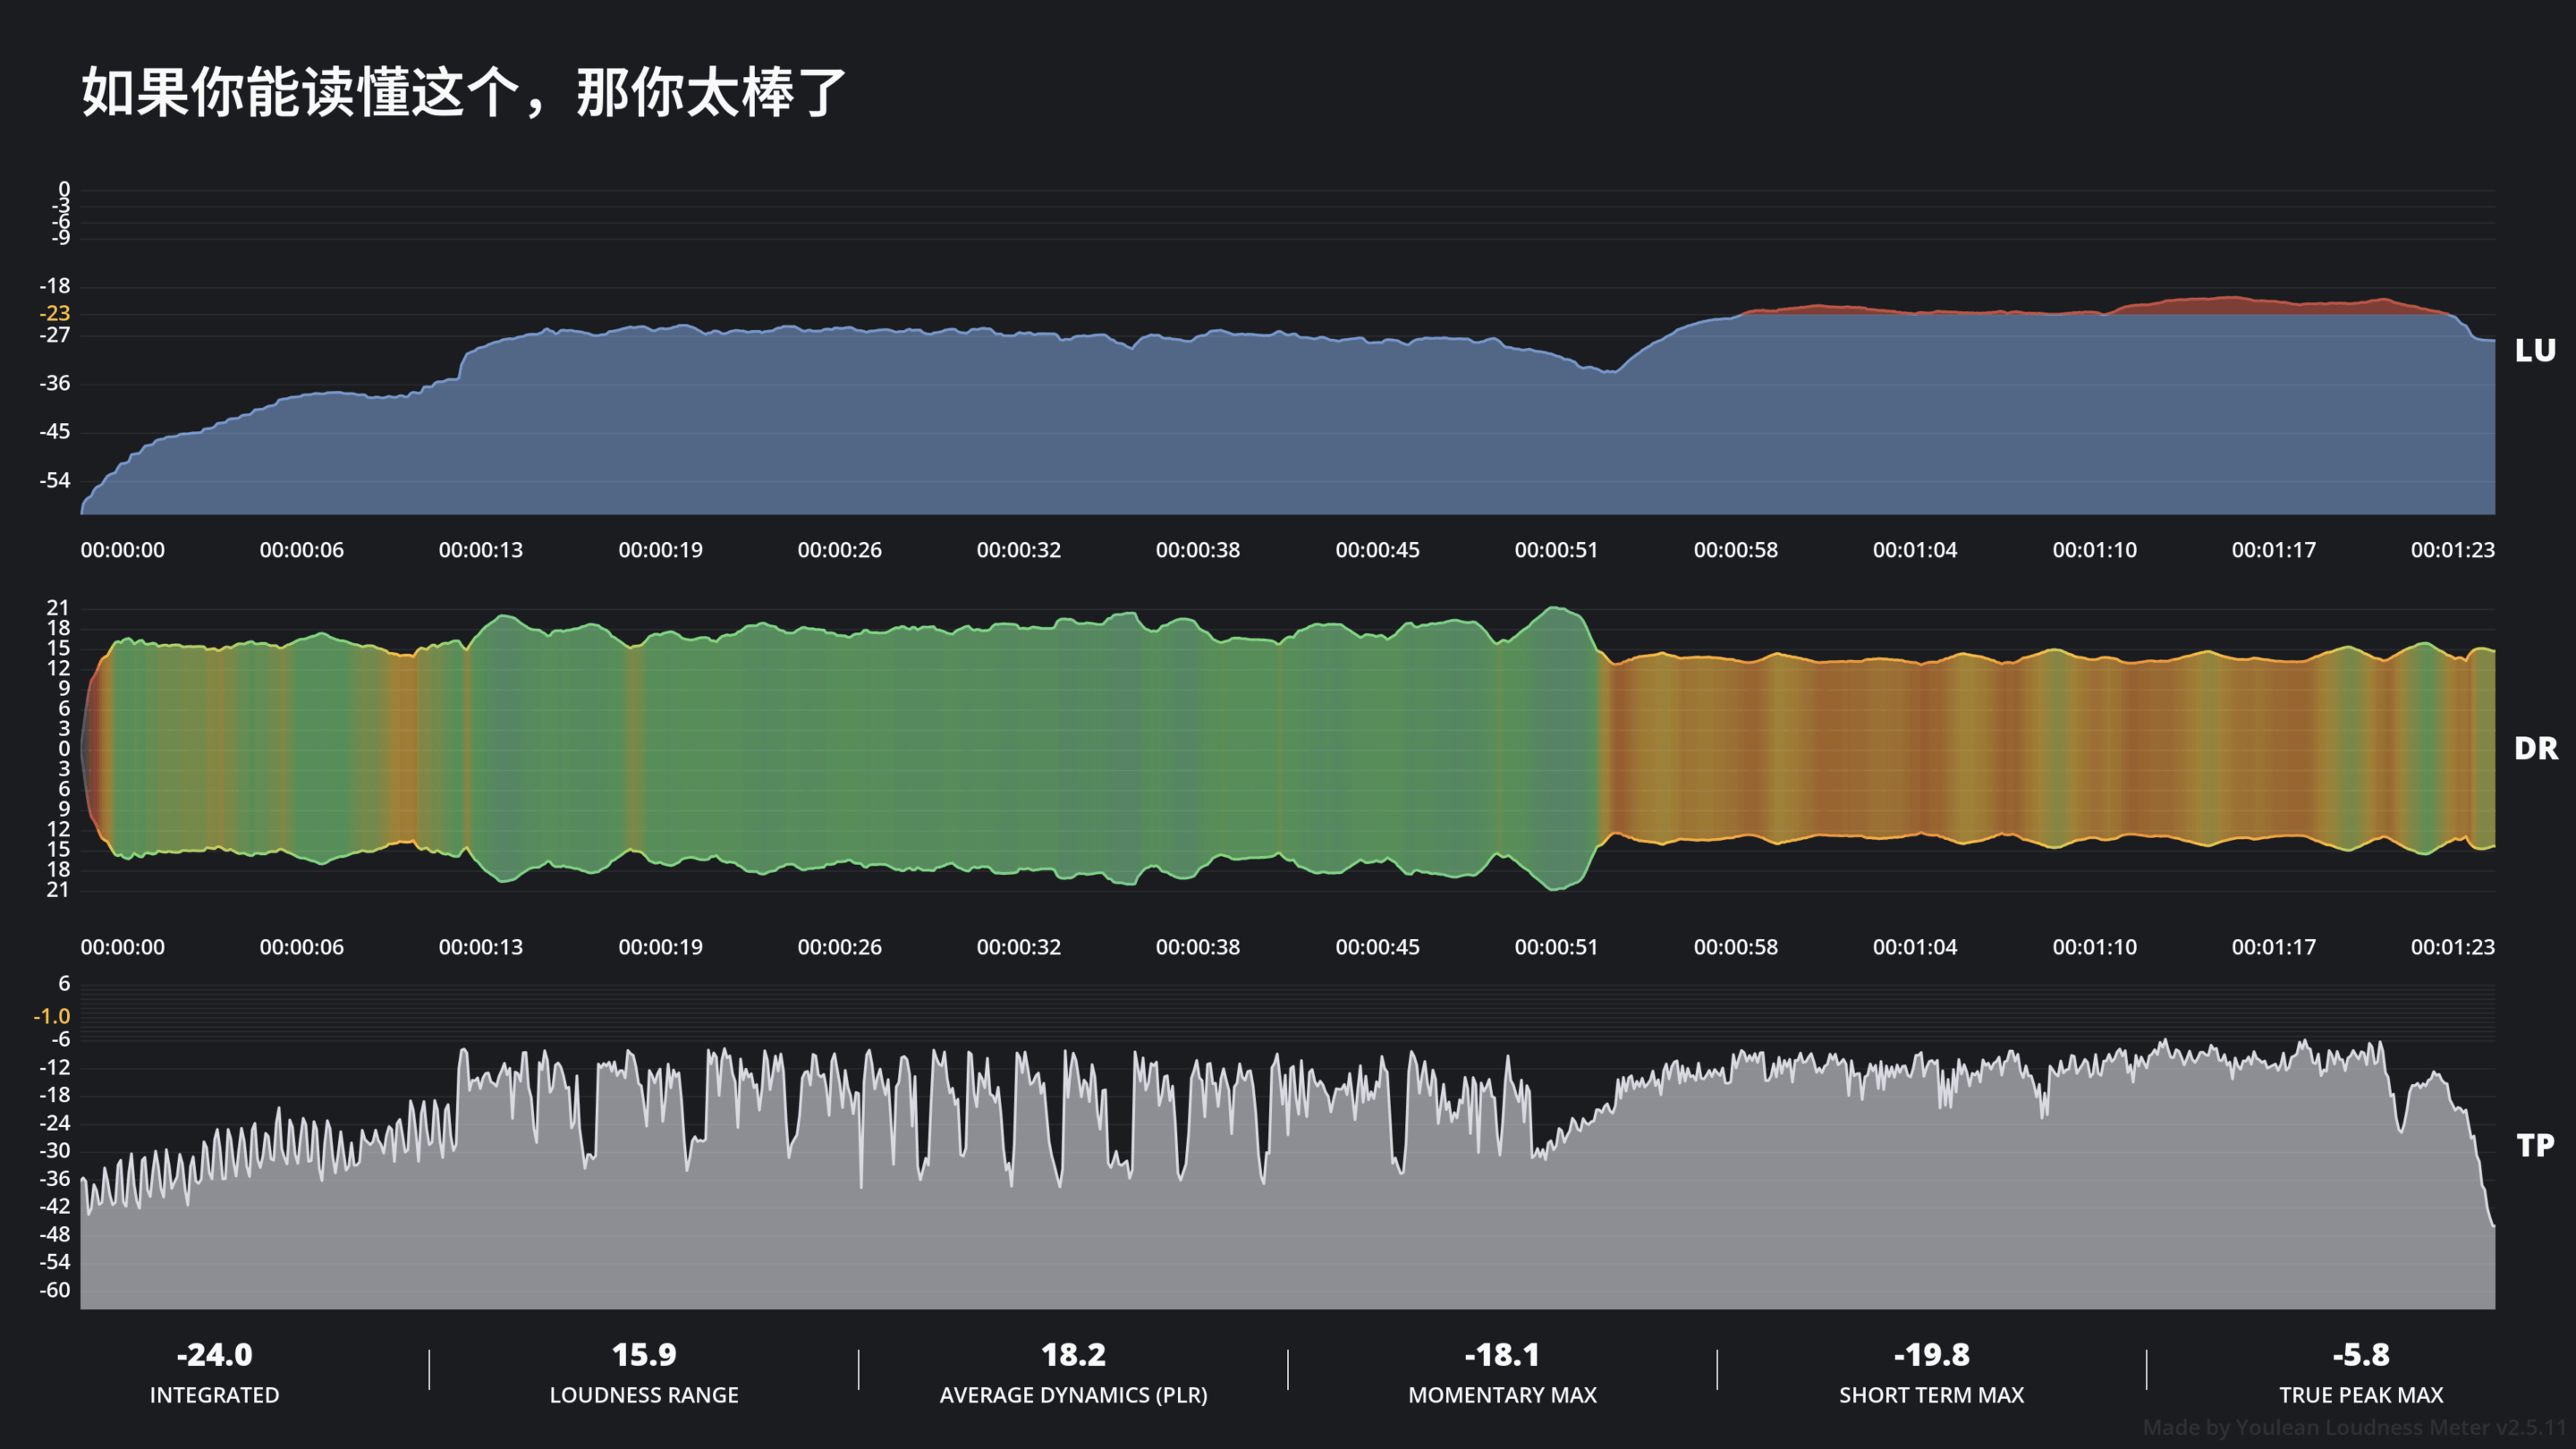2576x1449 pixels.
Task: Click the 6 tick on TP axis
Action: [64, 984]
